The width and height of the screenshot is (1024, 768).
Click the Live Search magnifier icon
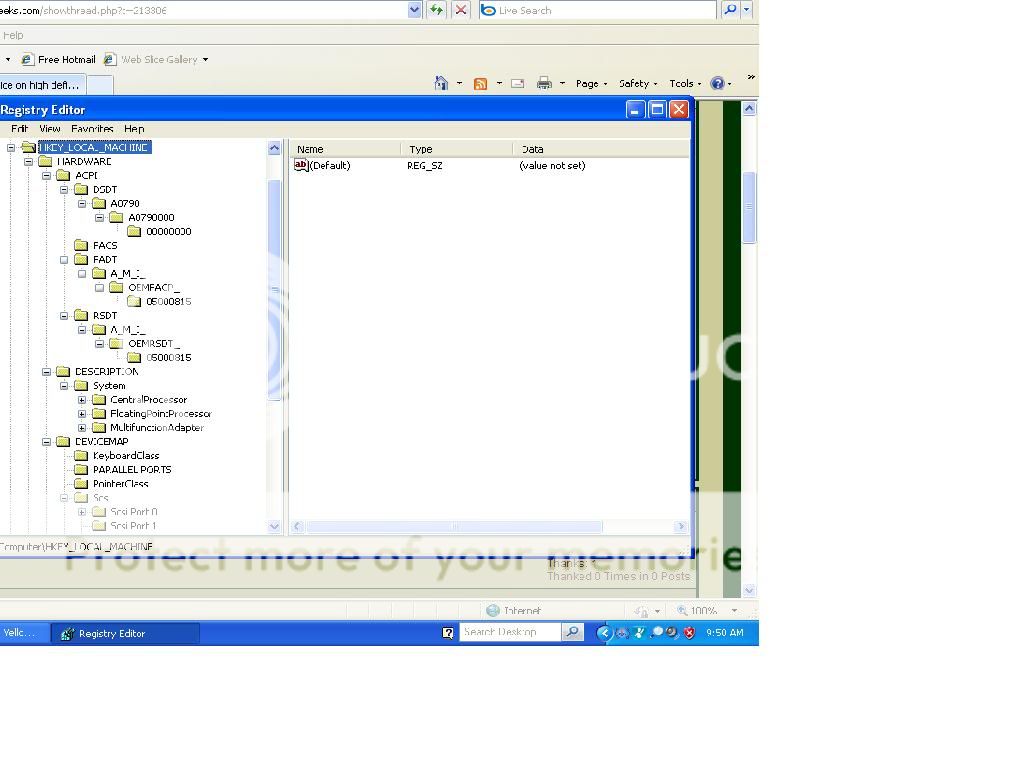730,10
